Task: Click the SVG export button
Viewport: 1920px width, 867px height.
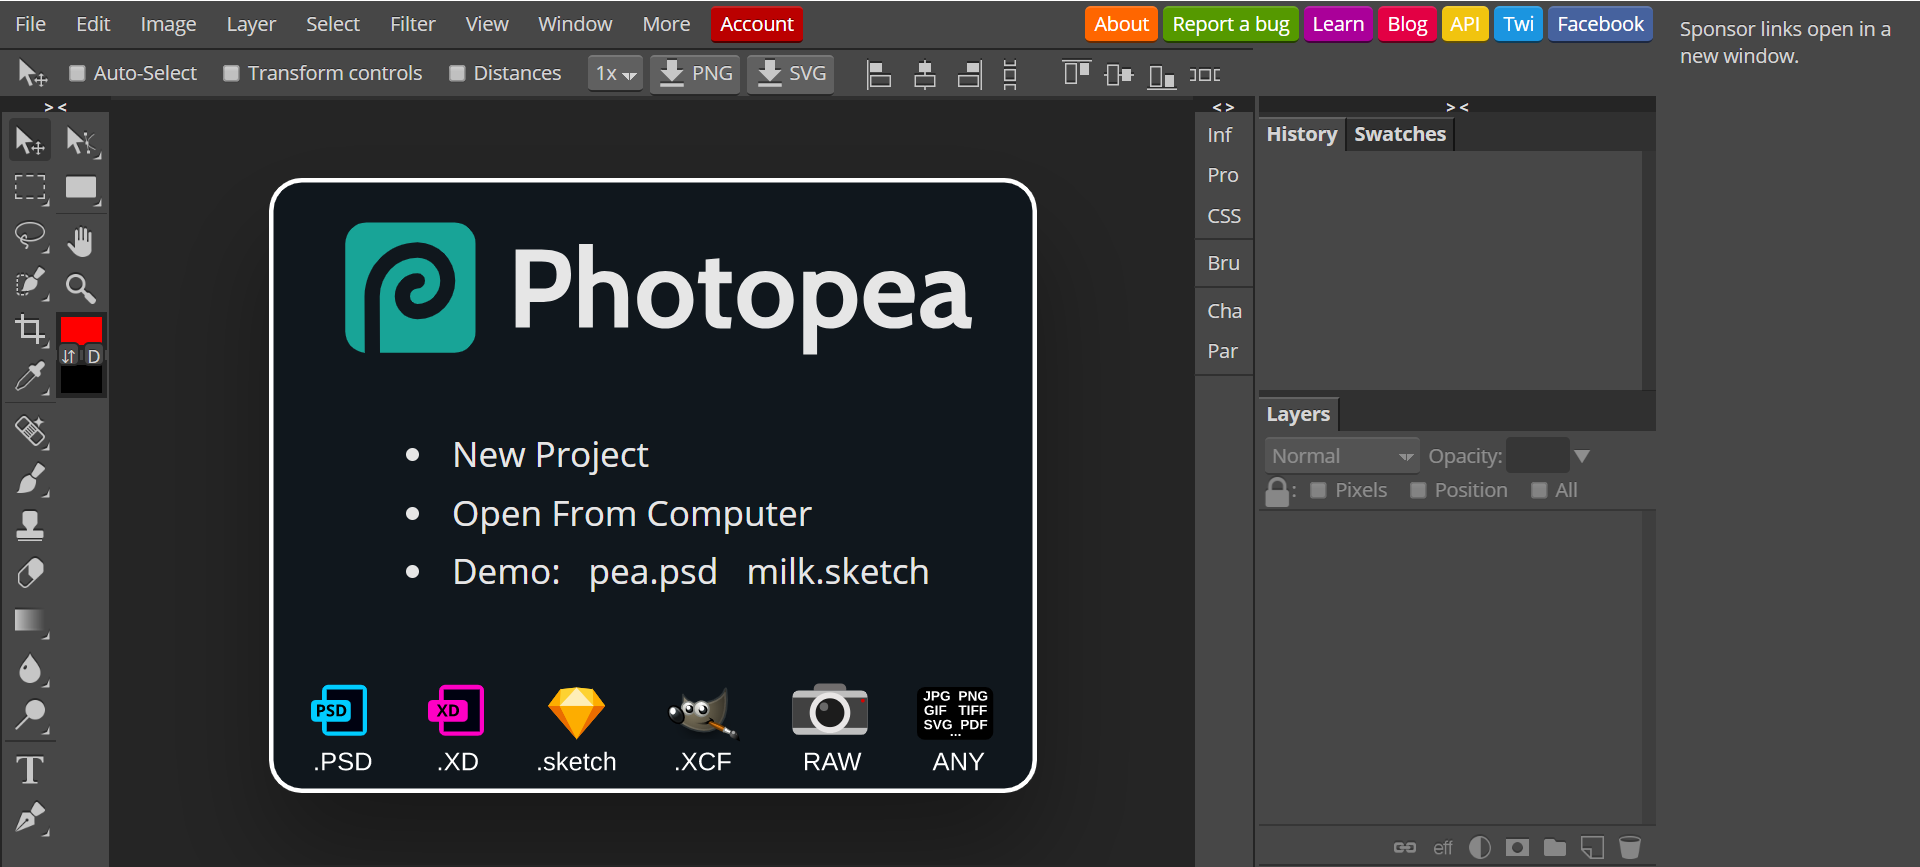Action: pyautogui.click(x=791, y=73)
